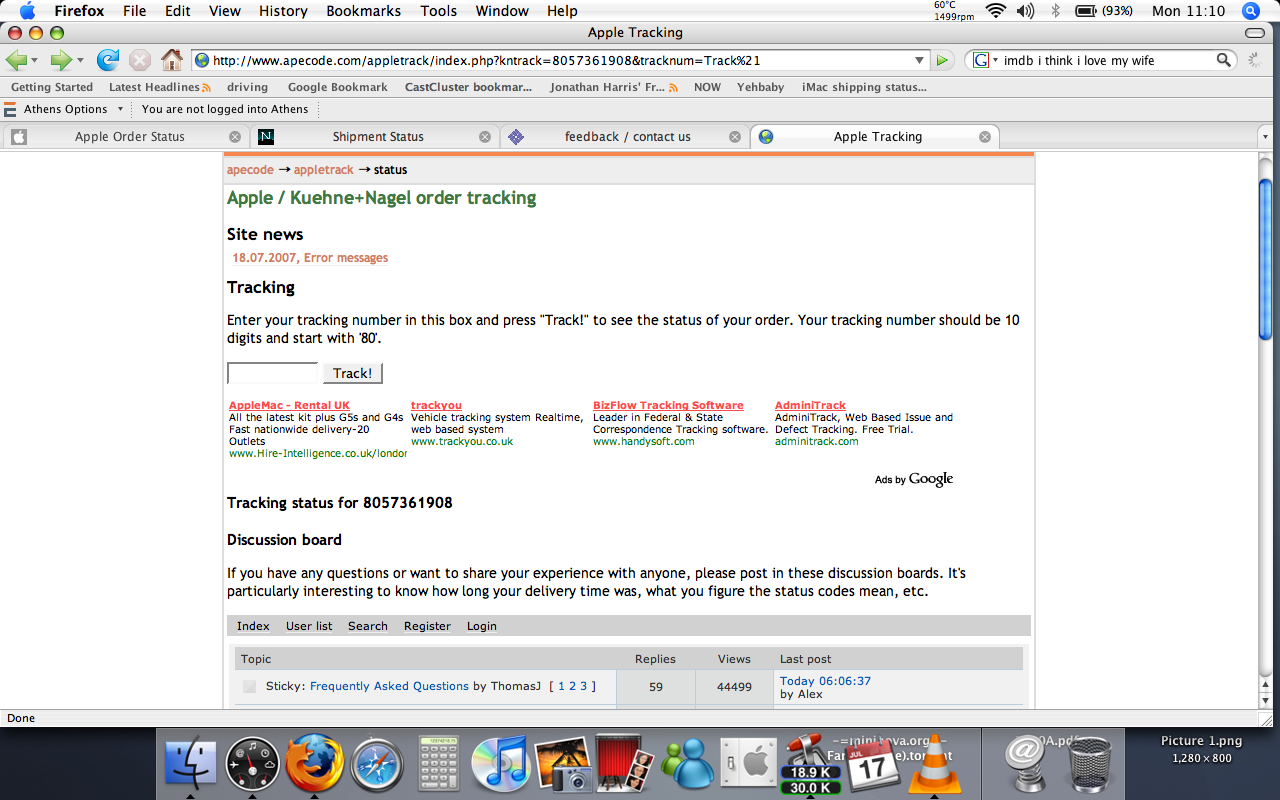Go to the Firefox home page
The image size is (1280, 800).
pos(172,60)
